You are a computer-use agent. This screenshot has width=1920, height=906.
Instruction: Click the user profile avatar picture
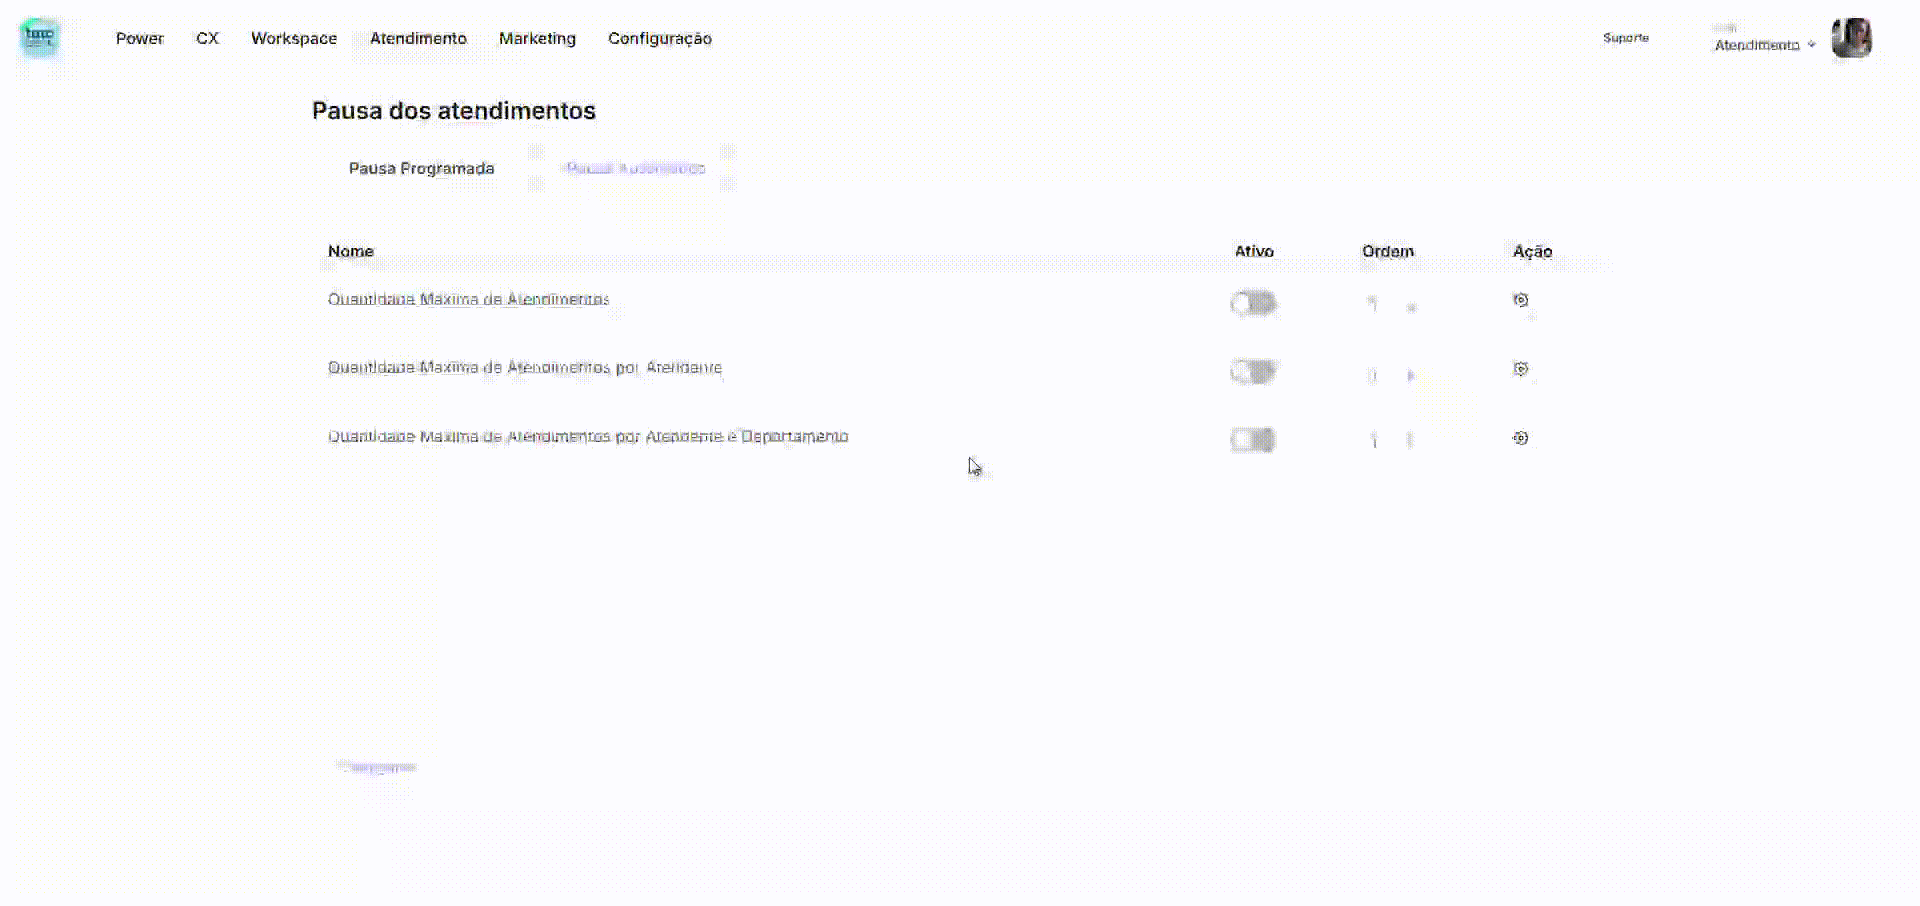1851,39
